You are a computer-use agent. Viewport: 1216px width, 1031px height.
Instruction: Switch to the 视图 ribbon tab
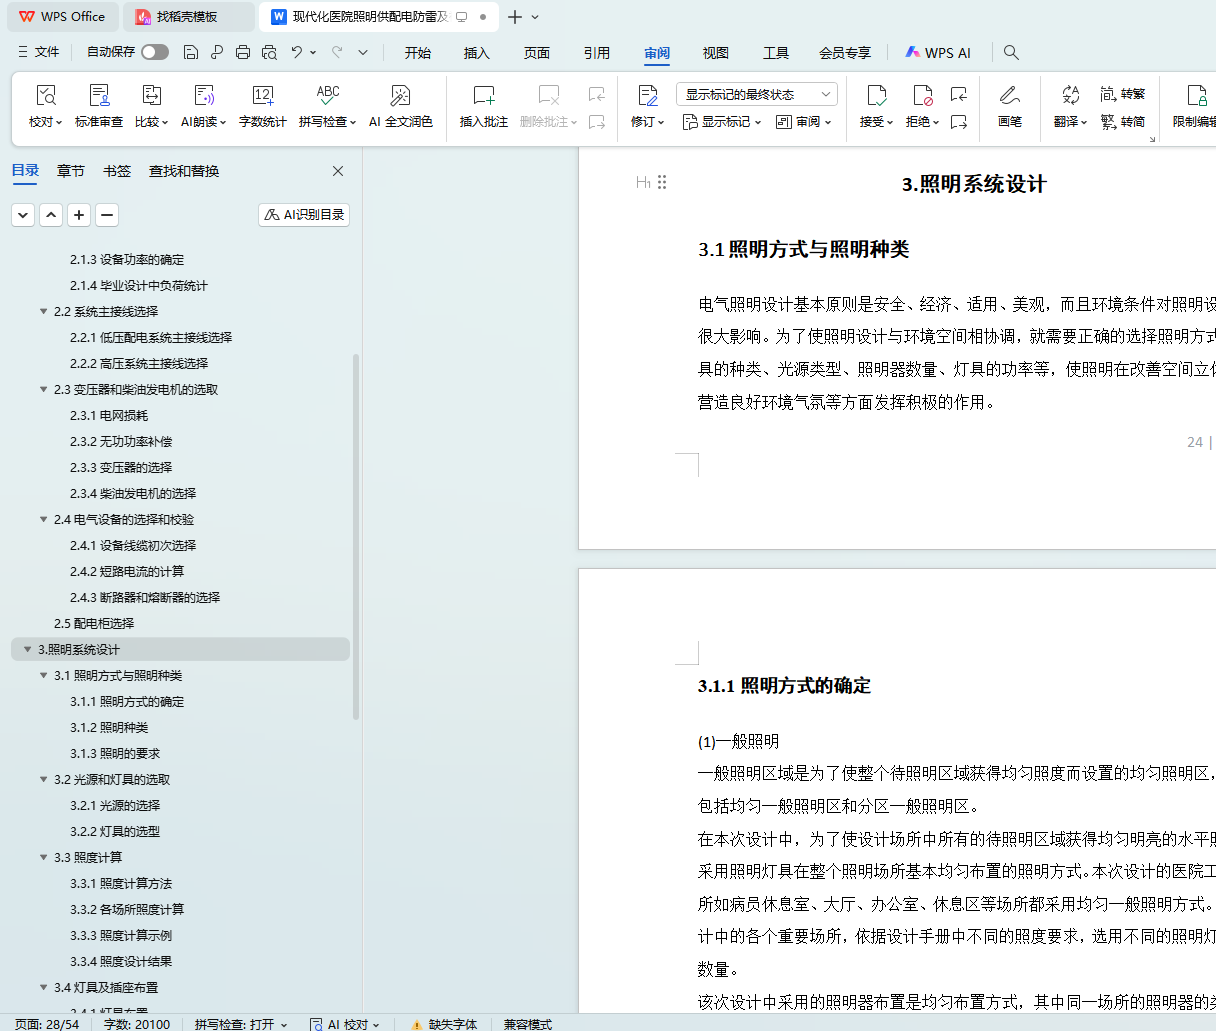(x=715, y=53)
